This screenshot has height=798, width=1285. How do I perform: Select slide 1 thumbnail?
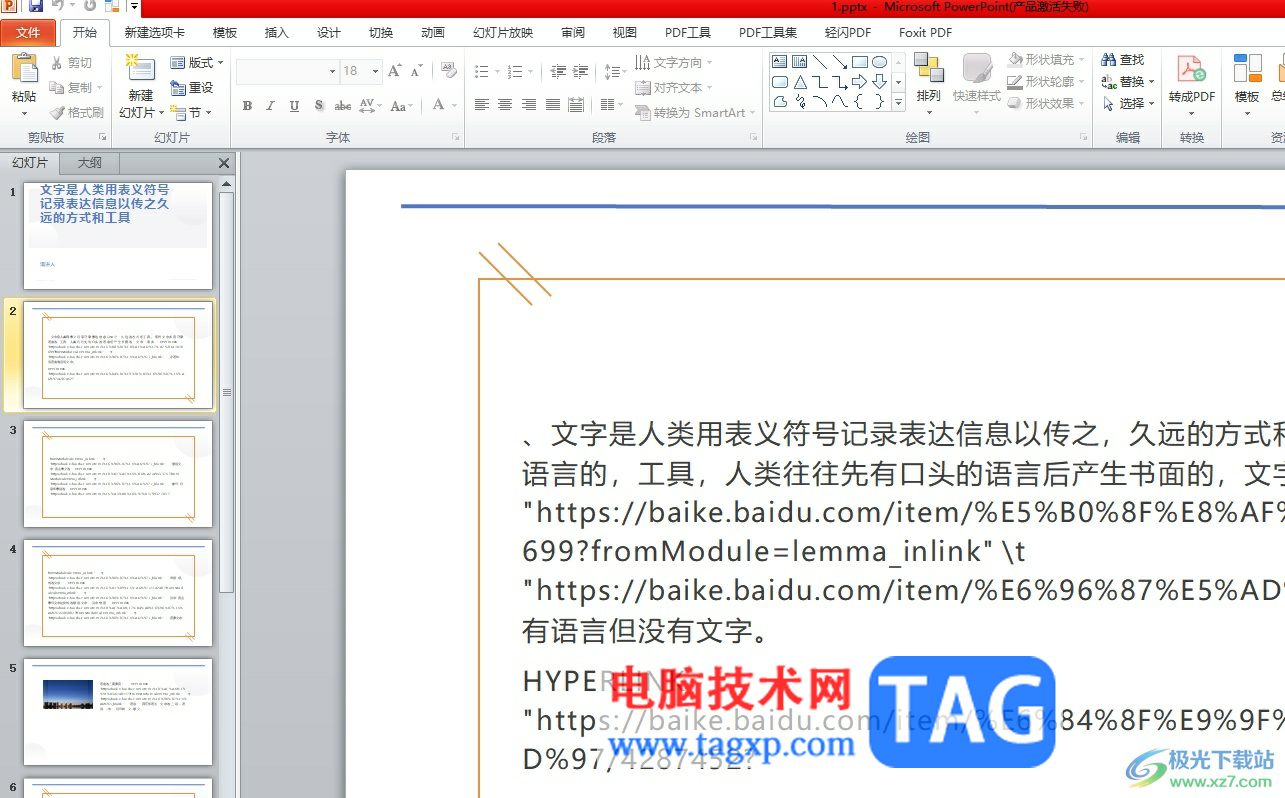point(118,236)
